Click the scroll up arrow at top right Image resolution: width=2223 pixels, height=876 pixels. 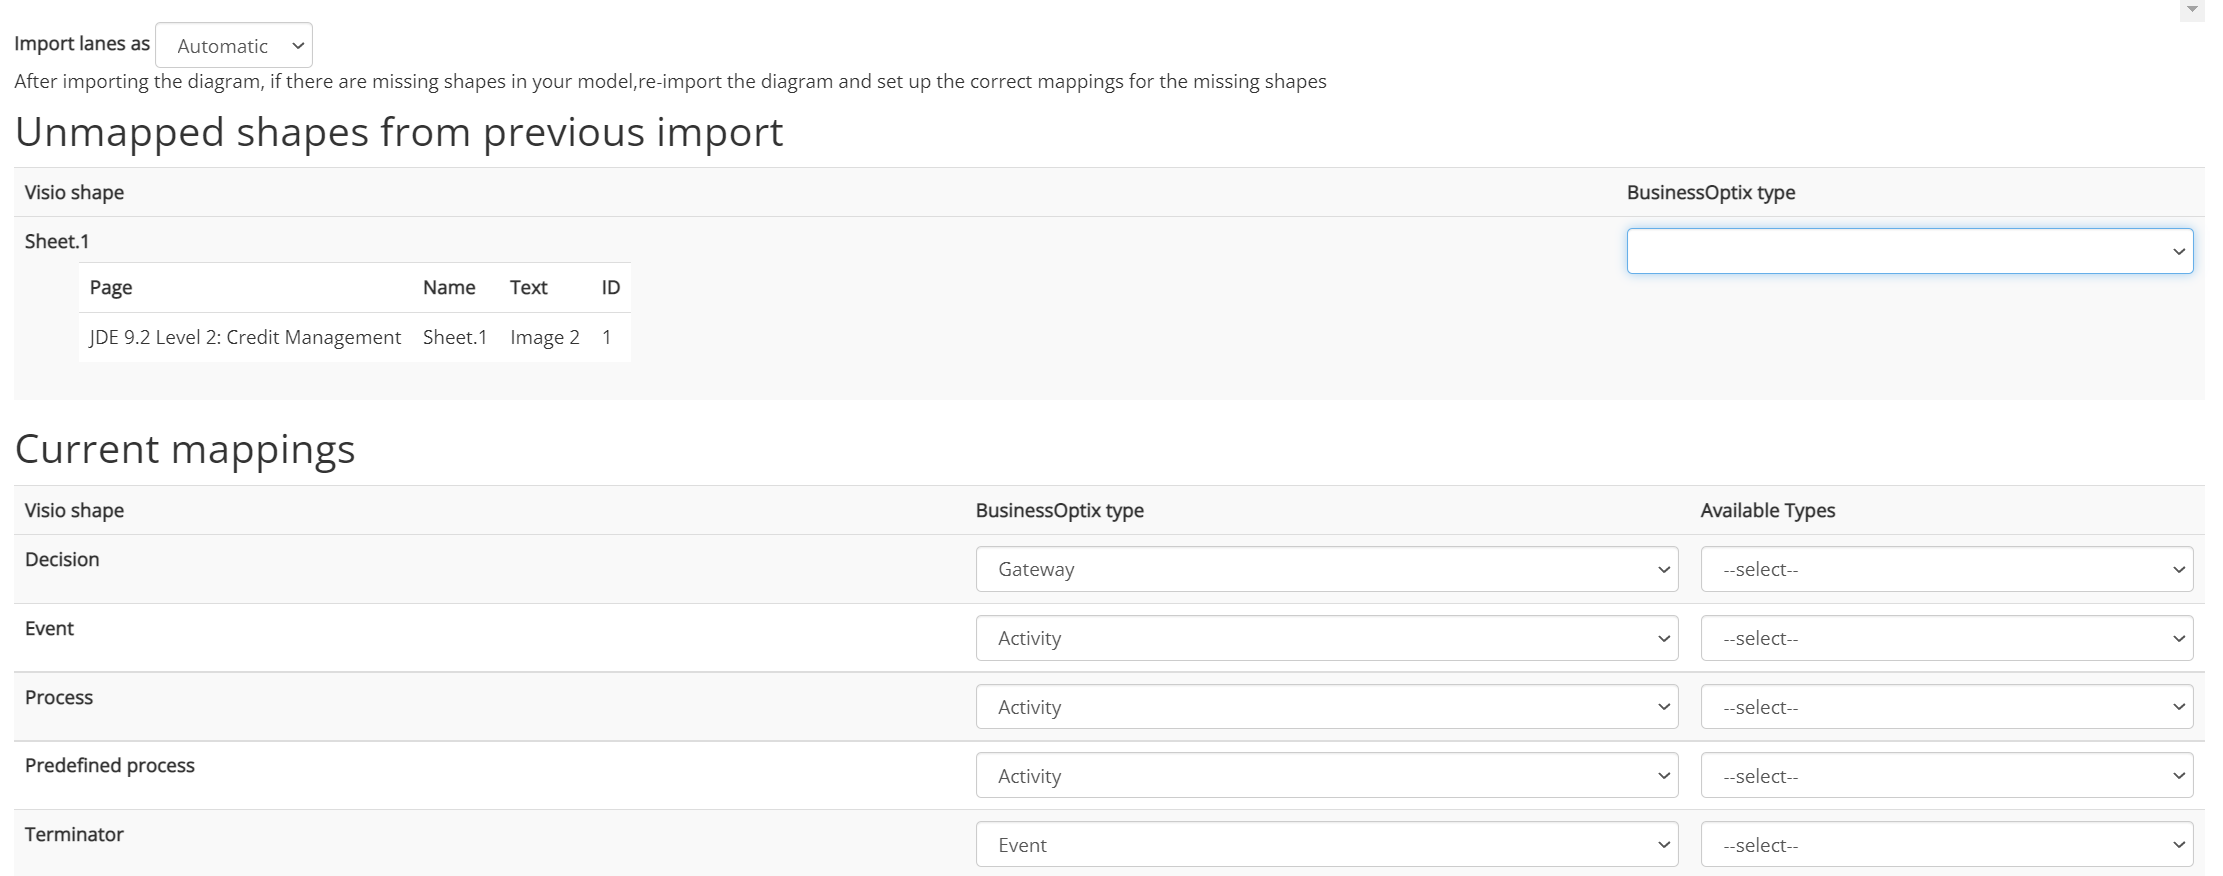point(2192,10)
